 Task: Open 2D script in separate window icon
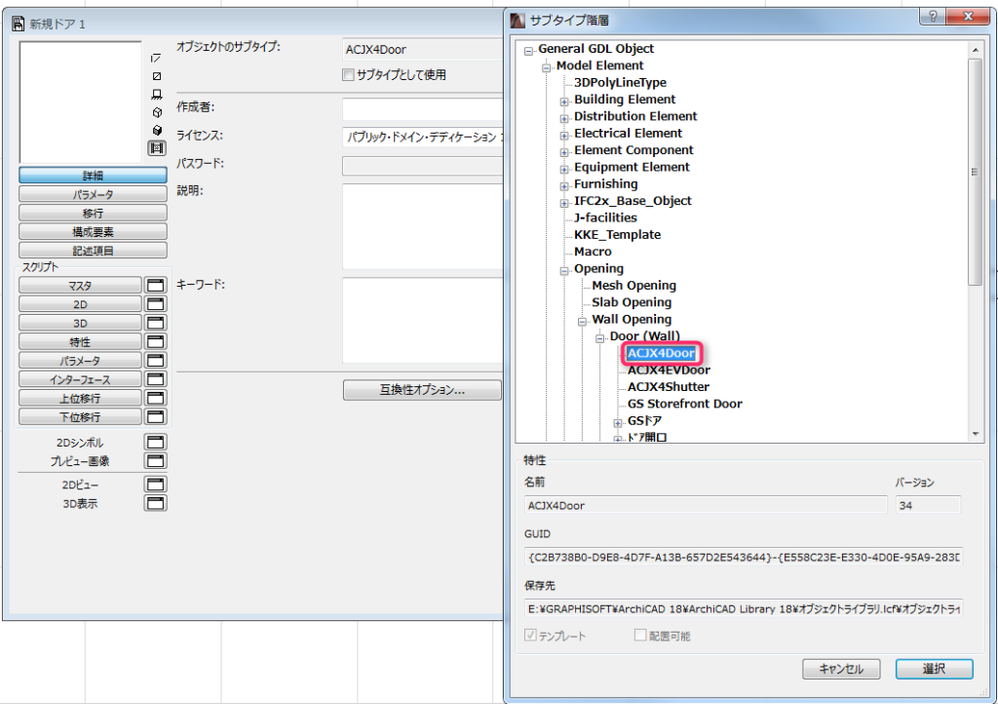tap(155, 304)
